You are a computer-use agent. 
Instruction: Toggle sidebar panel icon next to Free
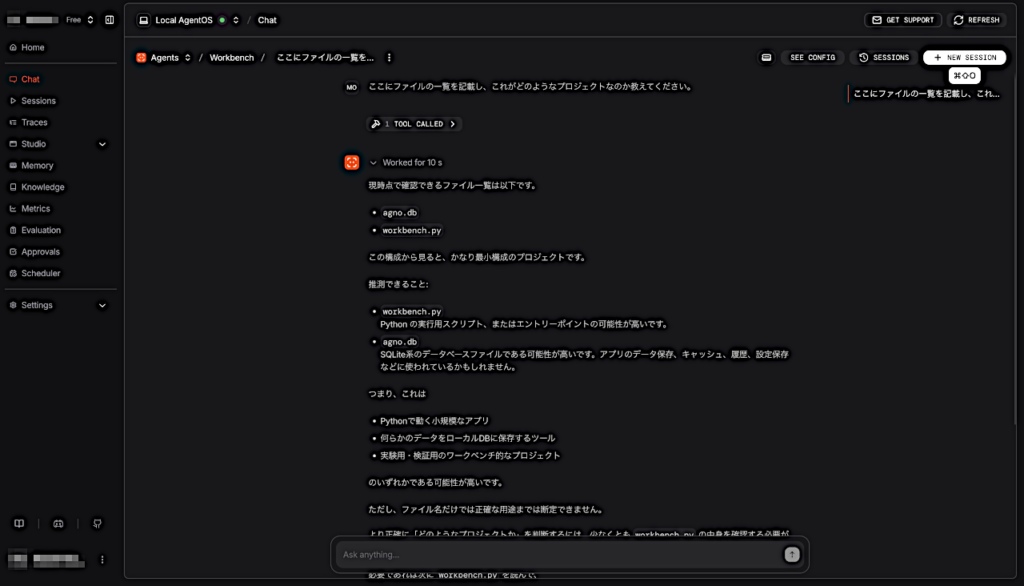click(110, 20)
